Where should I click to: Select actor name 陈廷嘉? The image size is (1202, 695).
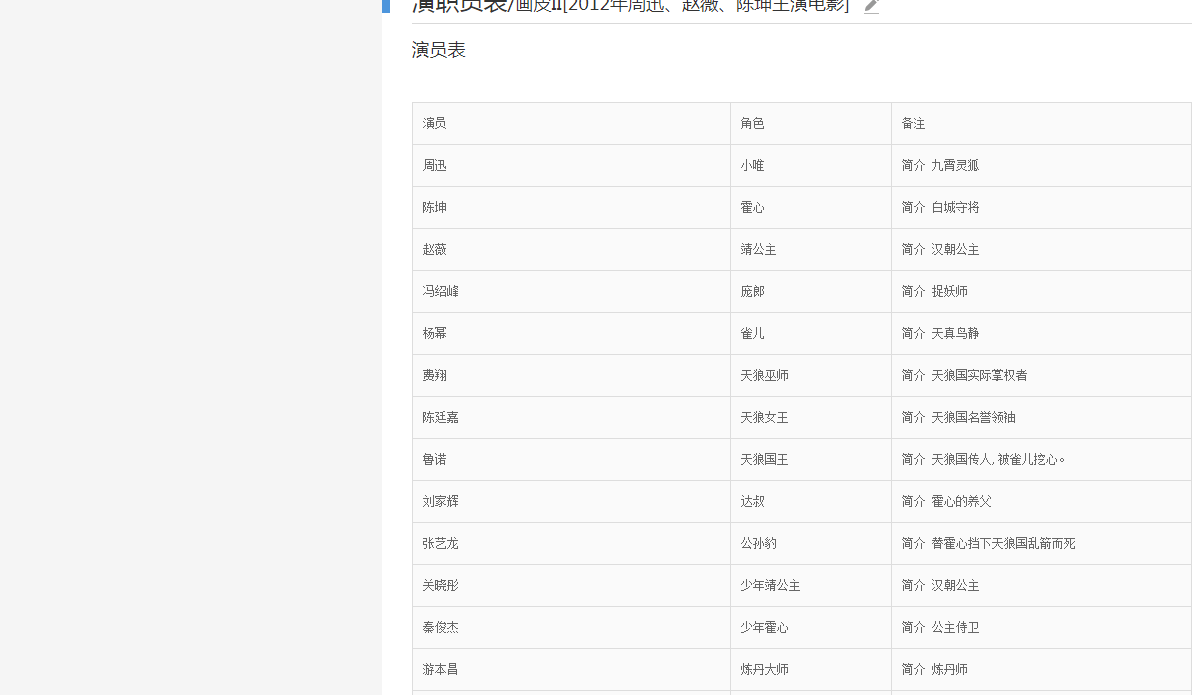(440, 417)
